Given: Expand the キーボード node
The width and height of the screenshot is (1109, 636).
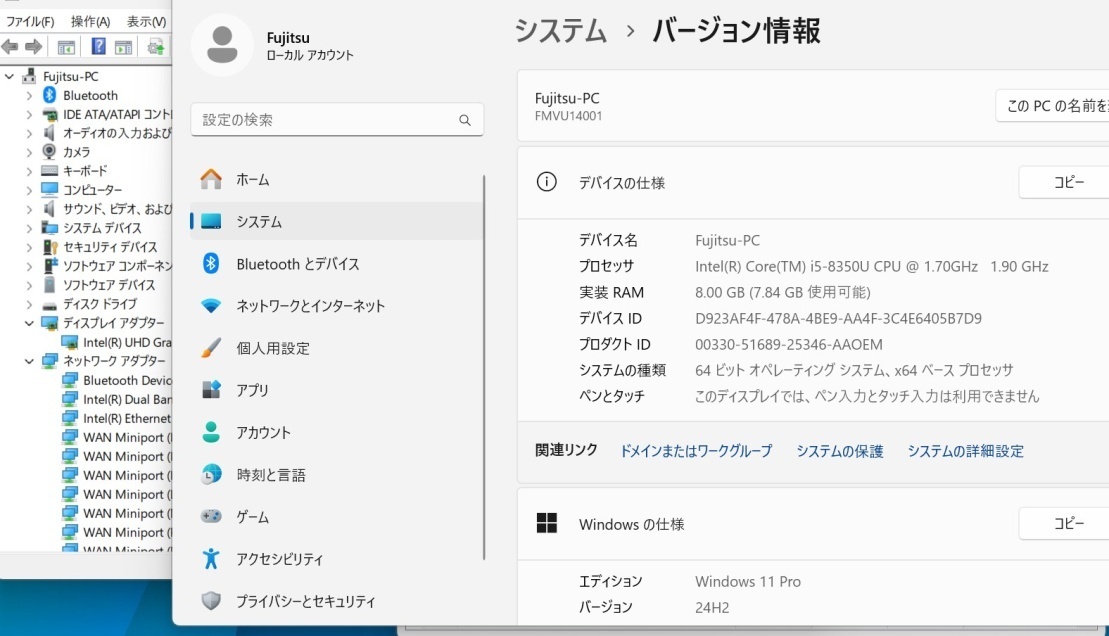Looking at the screenshot, I should 29,170.
